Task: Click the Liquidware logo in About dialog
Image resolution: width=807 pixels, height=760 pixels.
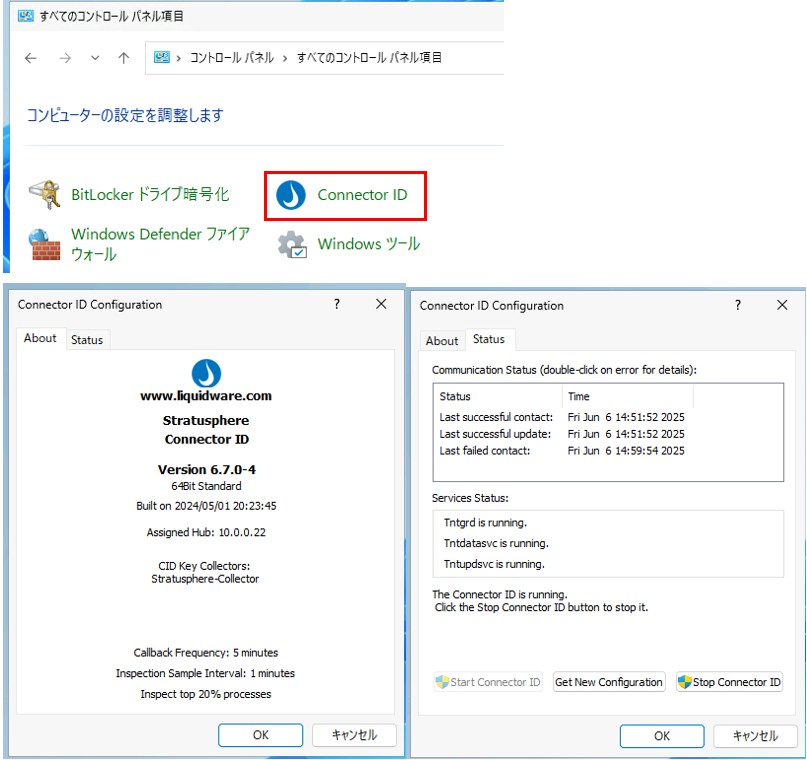Action: tap(206, 374)
